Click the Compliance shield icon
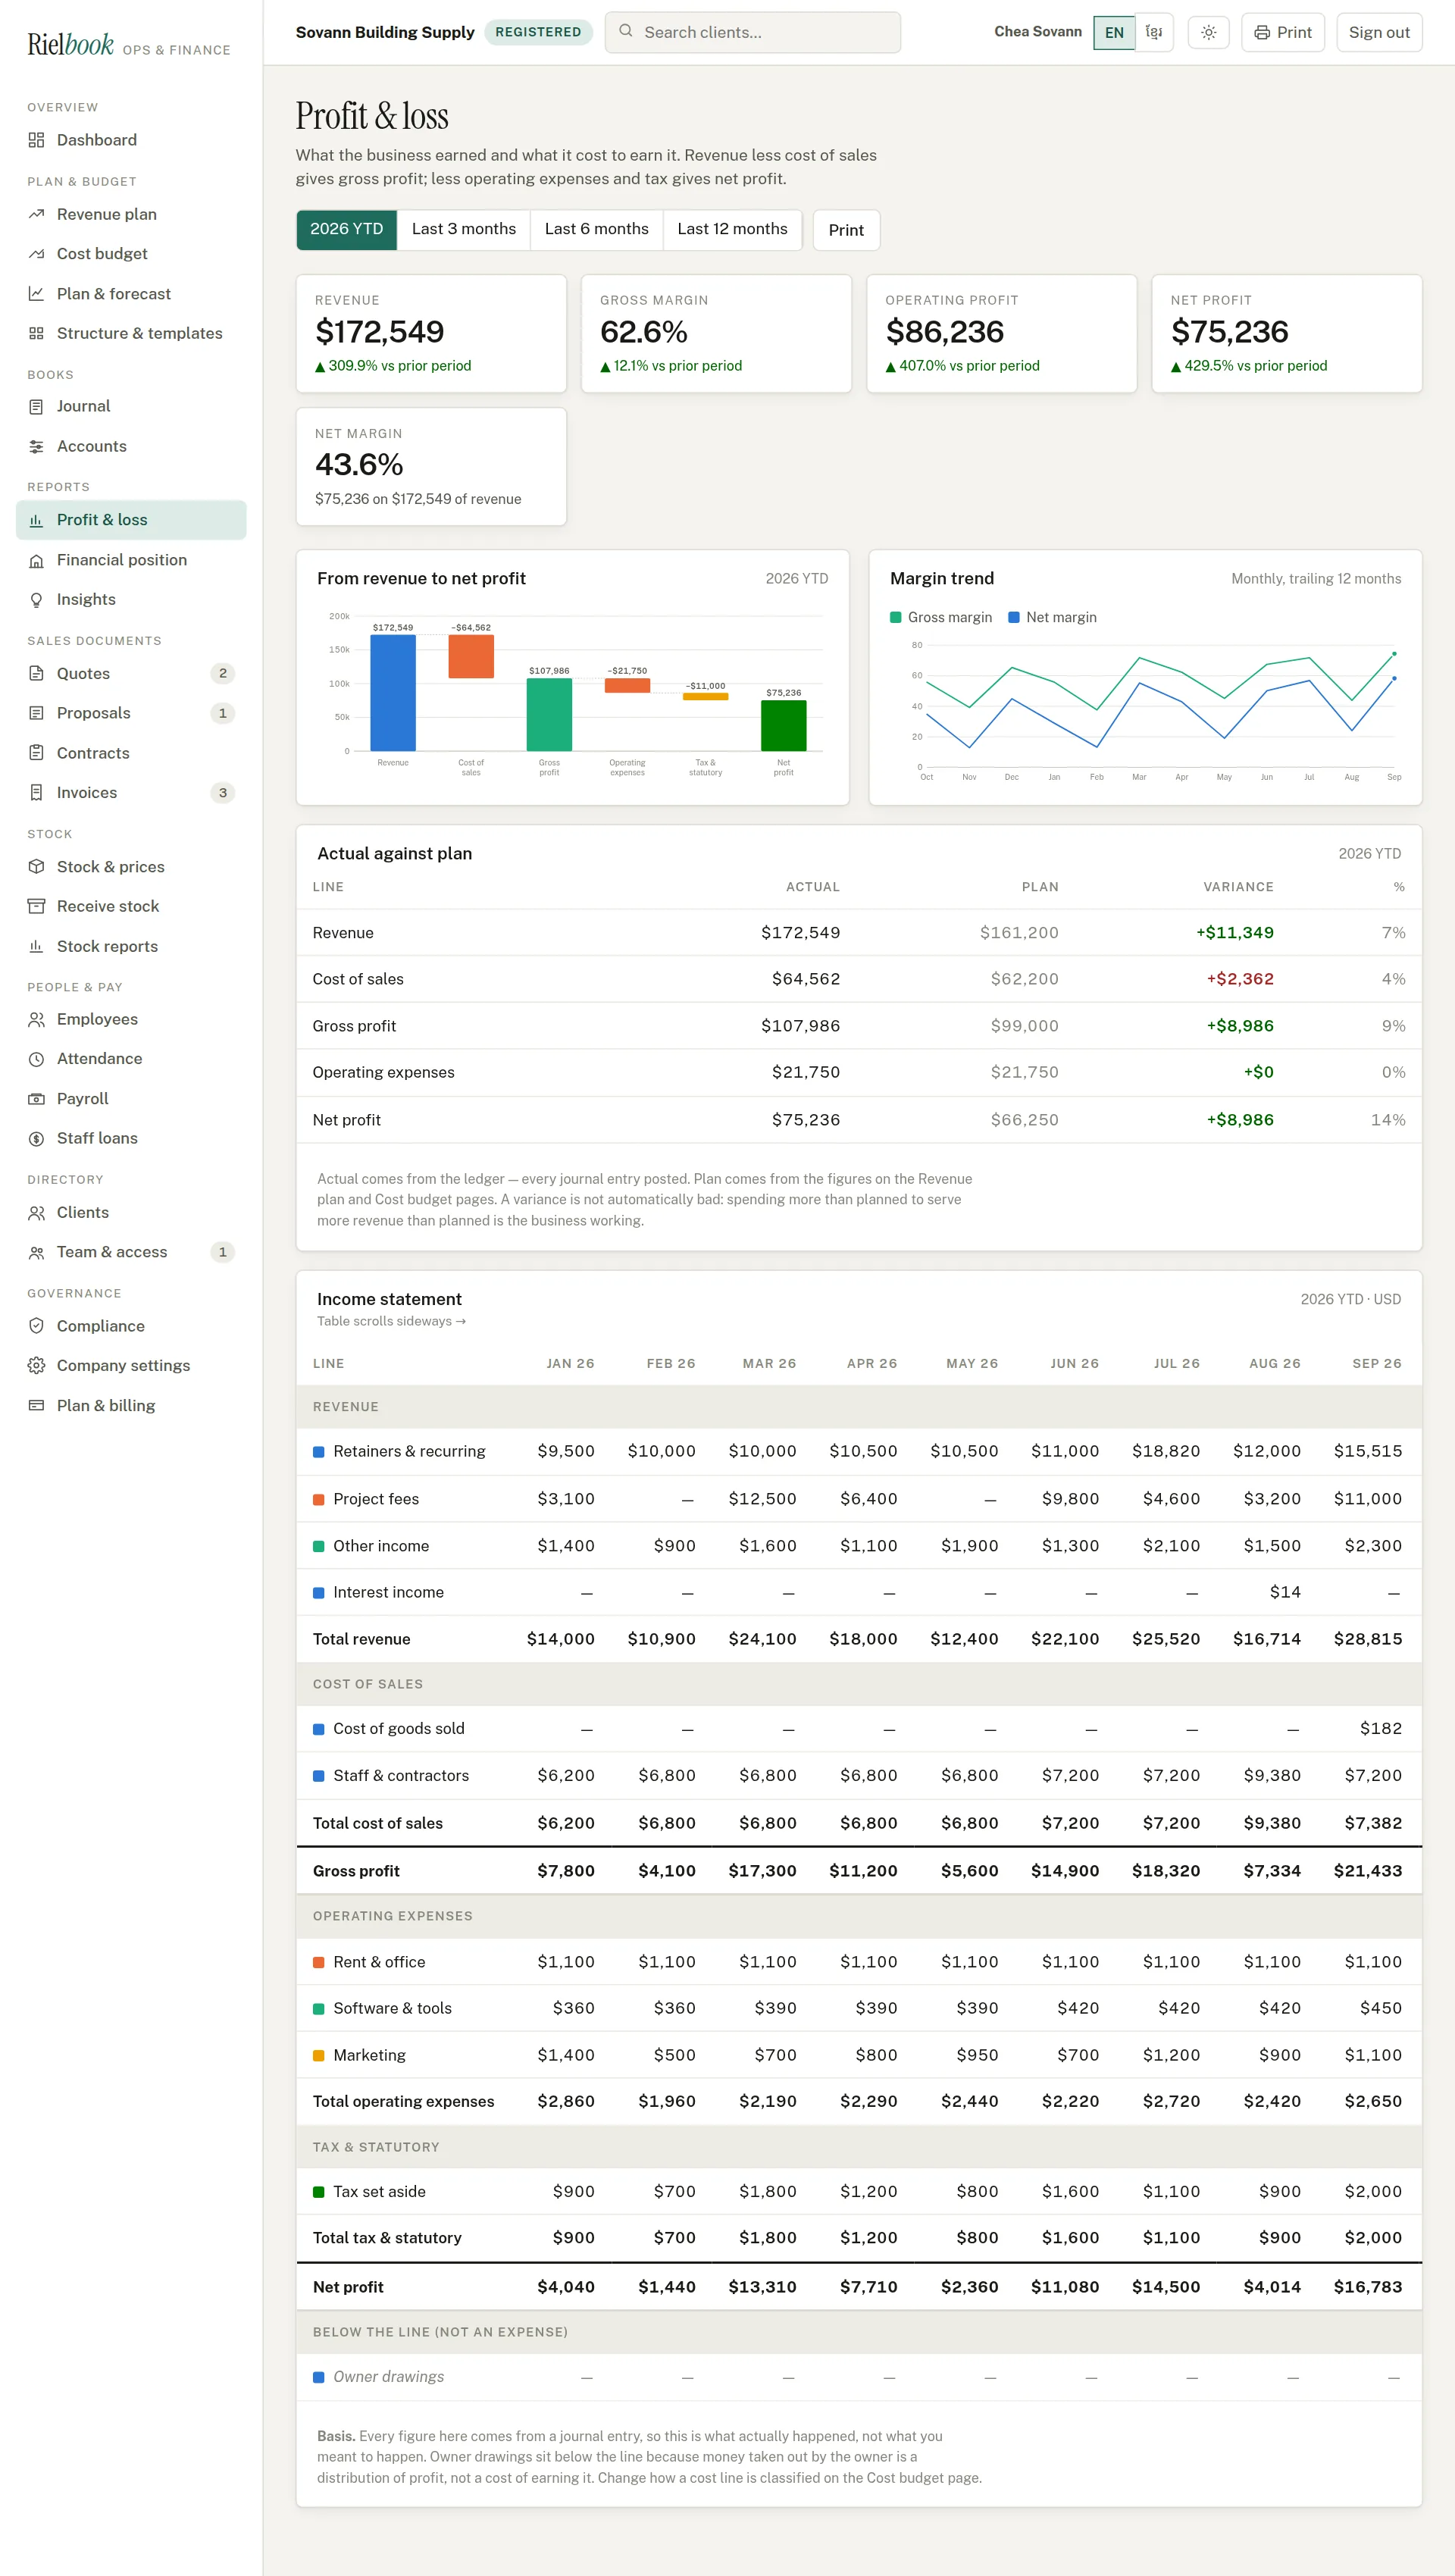 coord(36,1325)
